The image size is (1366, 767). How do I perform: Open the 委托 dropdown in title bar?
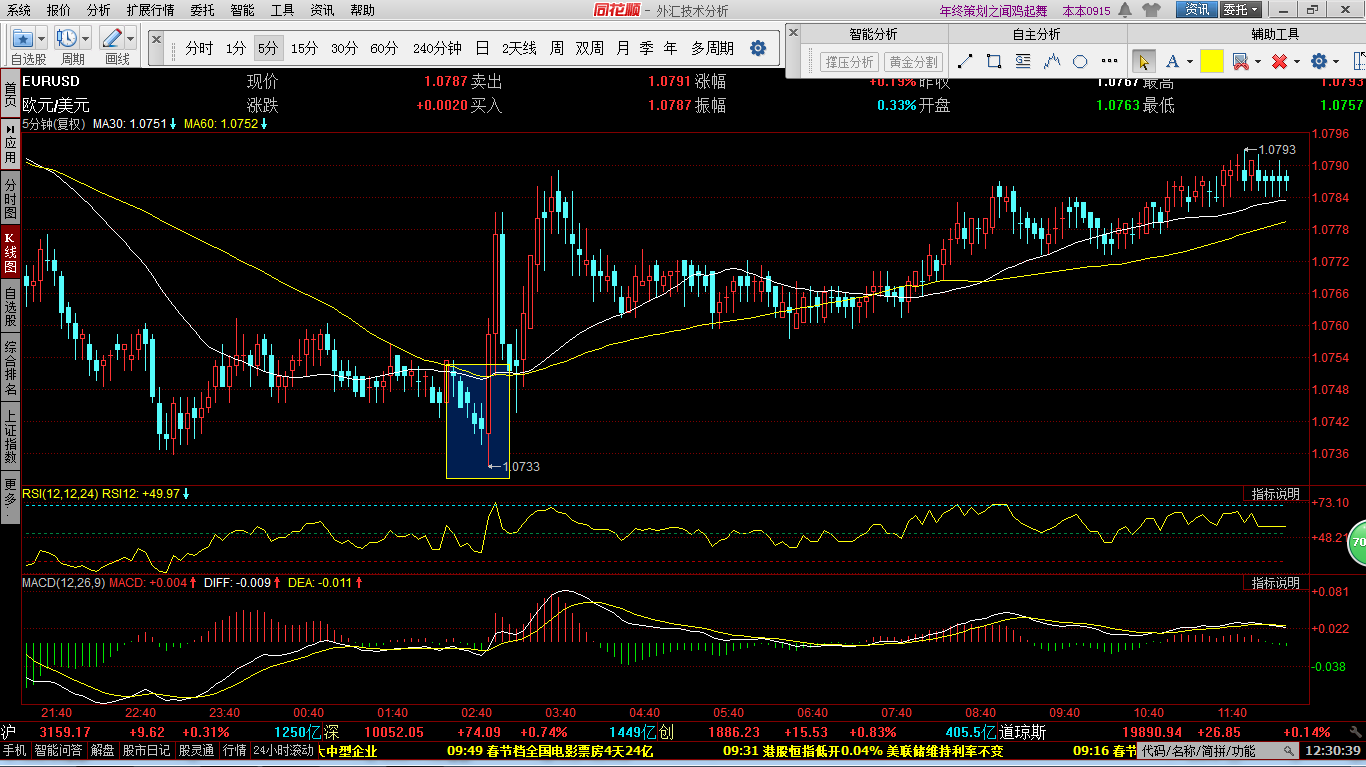[1241, 10]
